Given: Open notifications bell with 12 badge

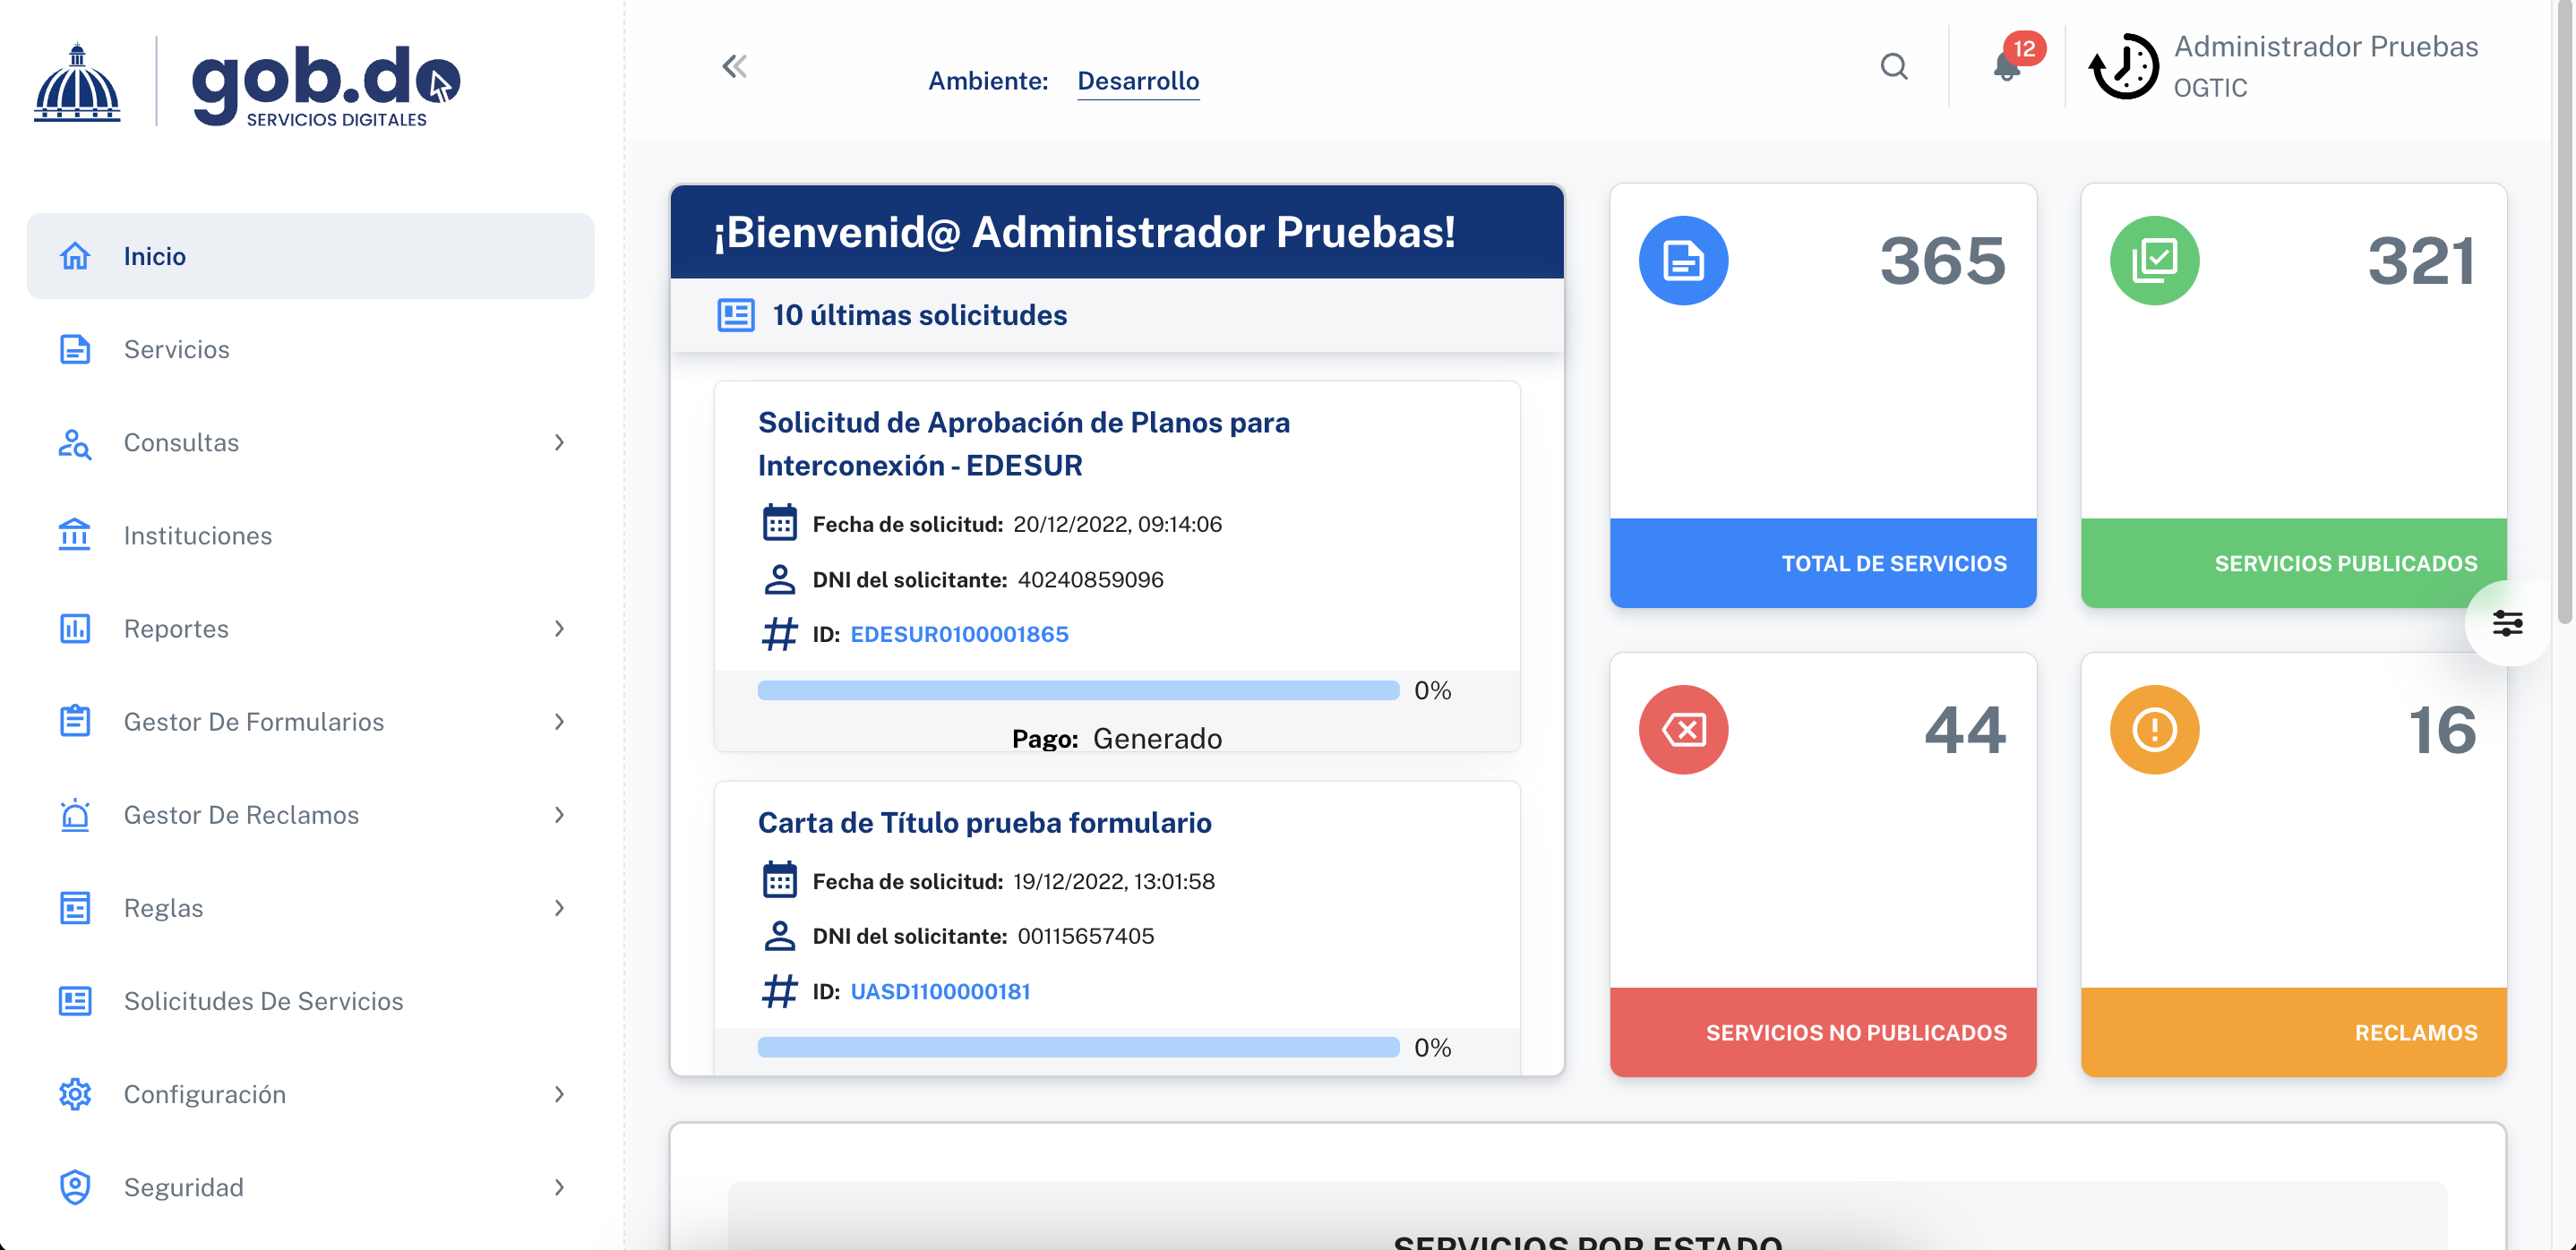Looking at the screenshot, I should pos(2007,66).
